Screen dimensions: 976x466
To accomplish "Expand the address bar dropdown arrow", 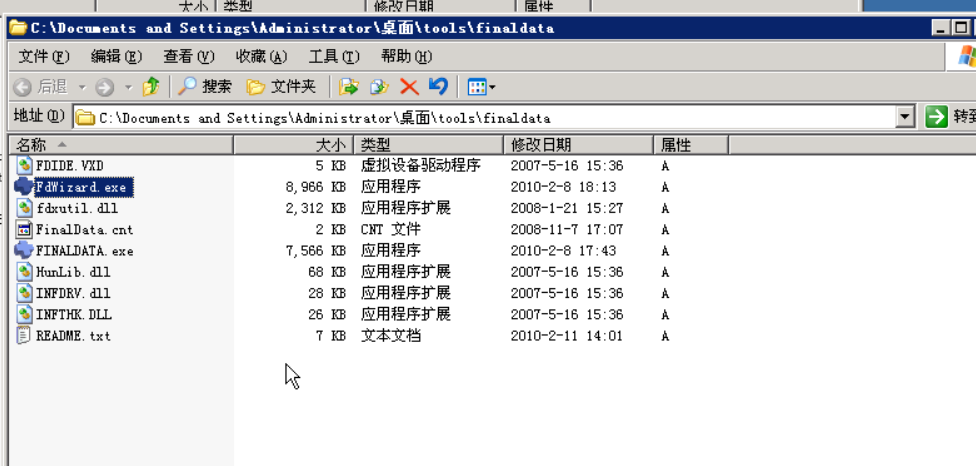I will [906, 117].
